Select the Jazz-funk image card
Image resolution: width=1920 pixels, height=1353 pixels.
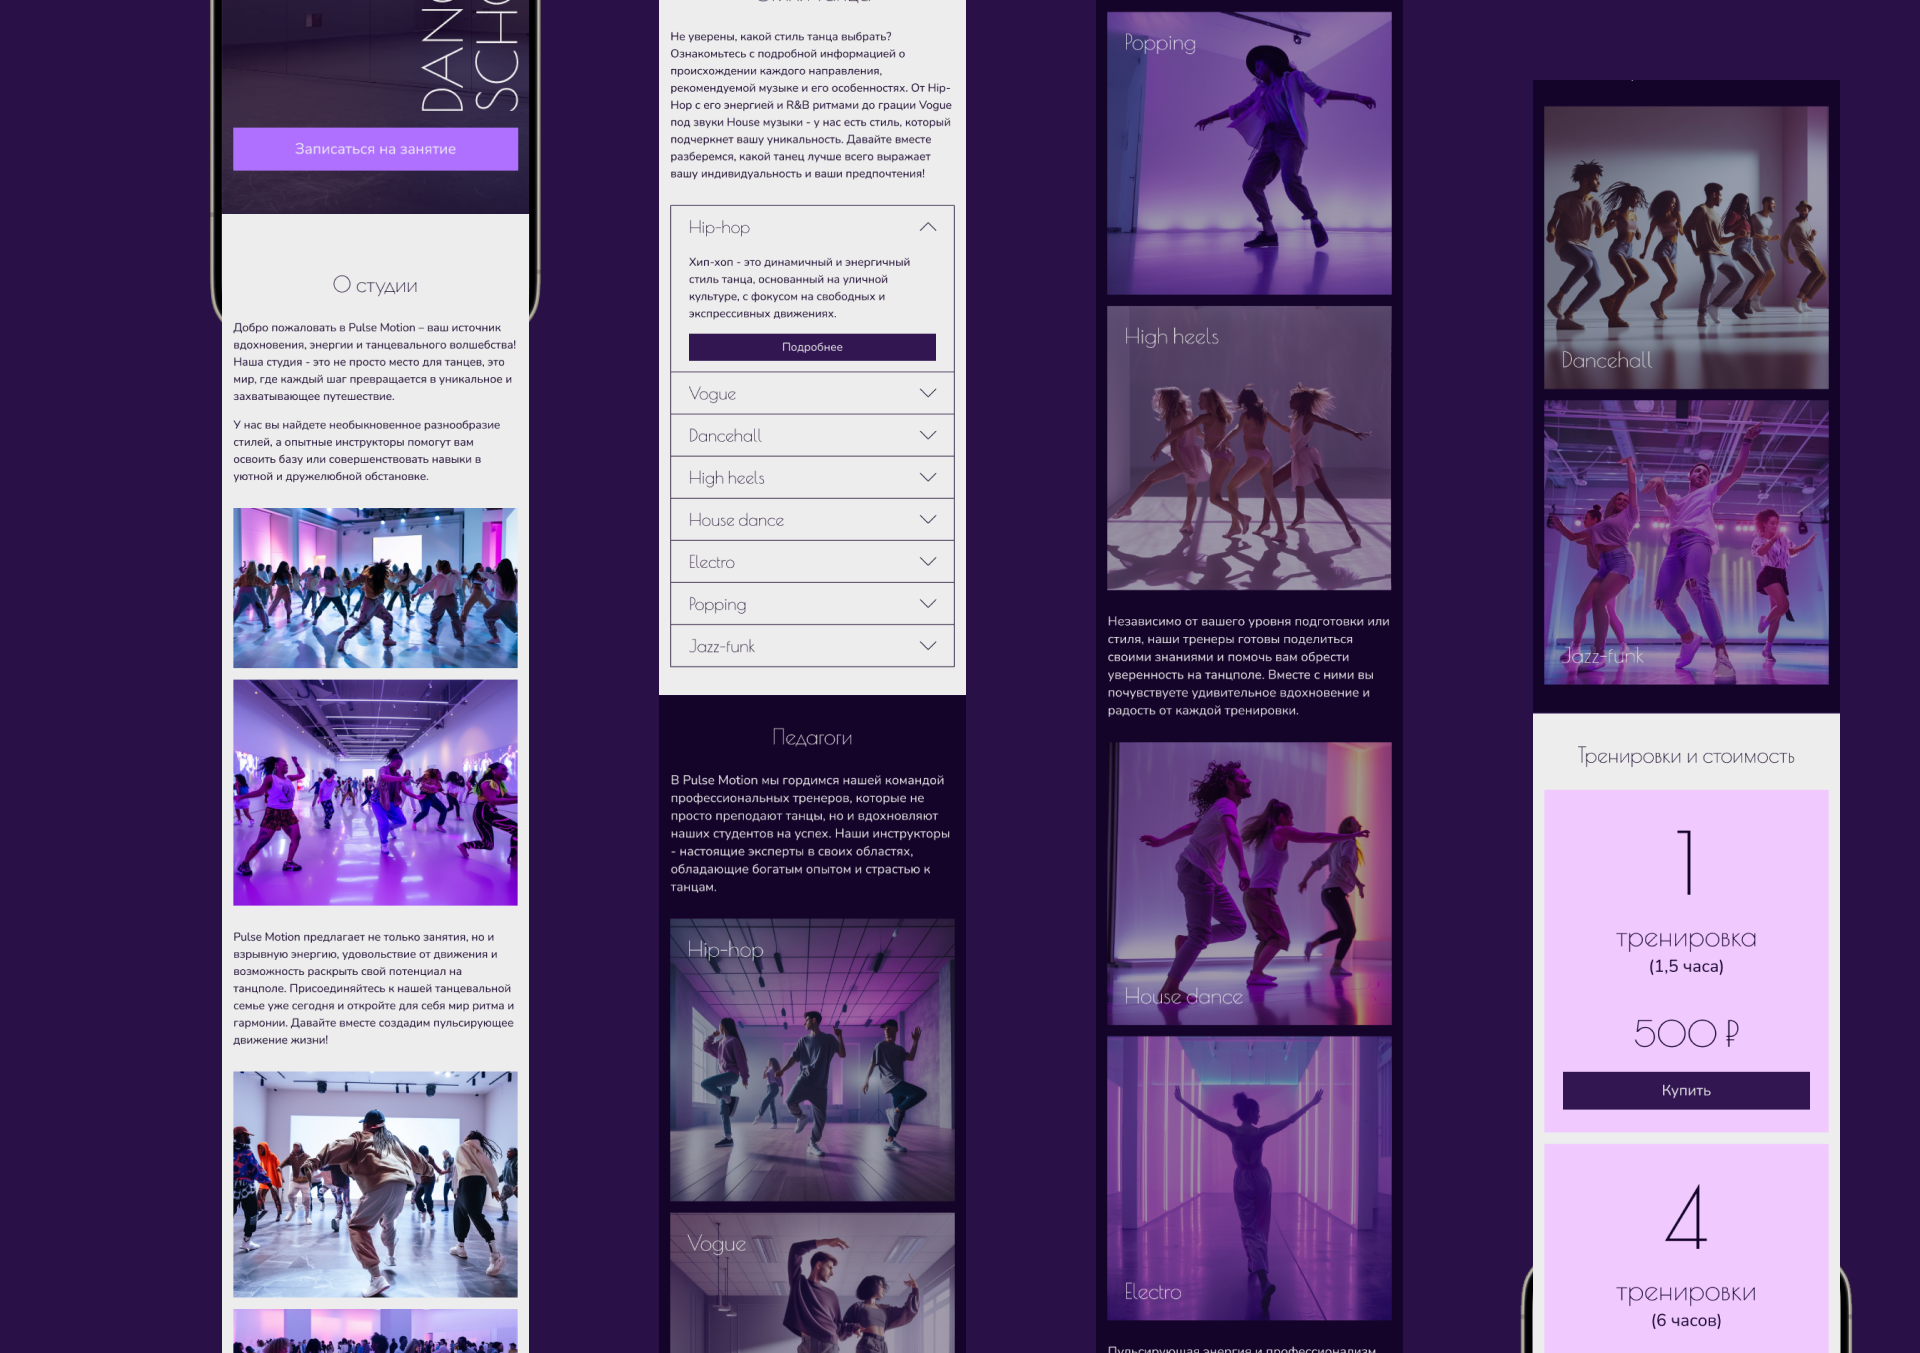[1685, 542]
